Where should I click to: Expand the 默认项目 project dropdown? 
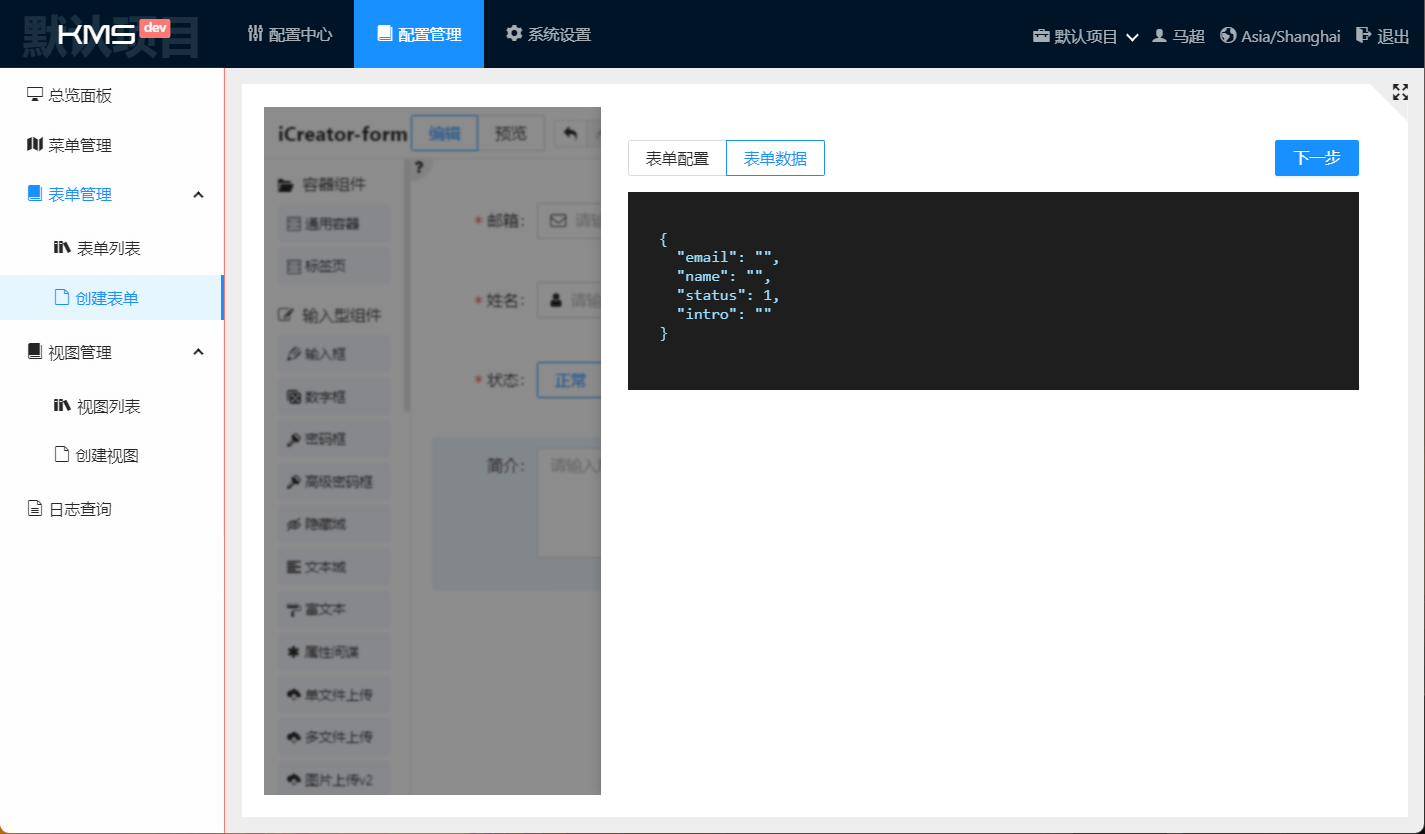(1086, 36)
